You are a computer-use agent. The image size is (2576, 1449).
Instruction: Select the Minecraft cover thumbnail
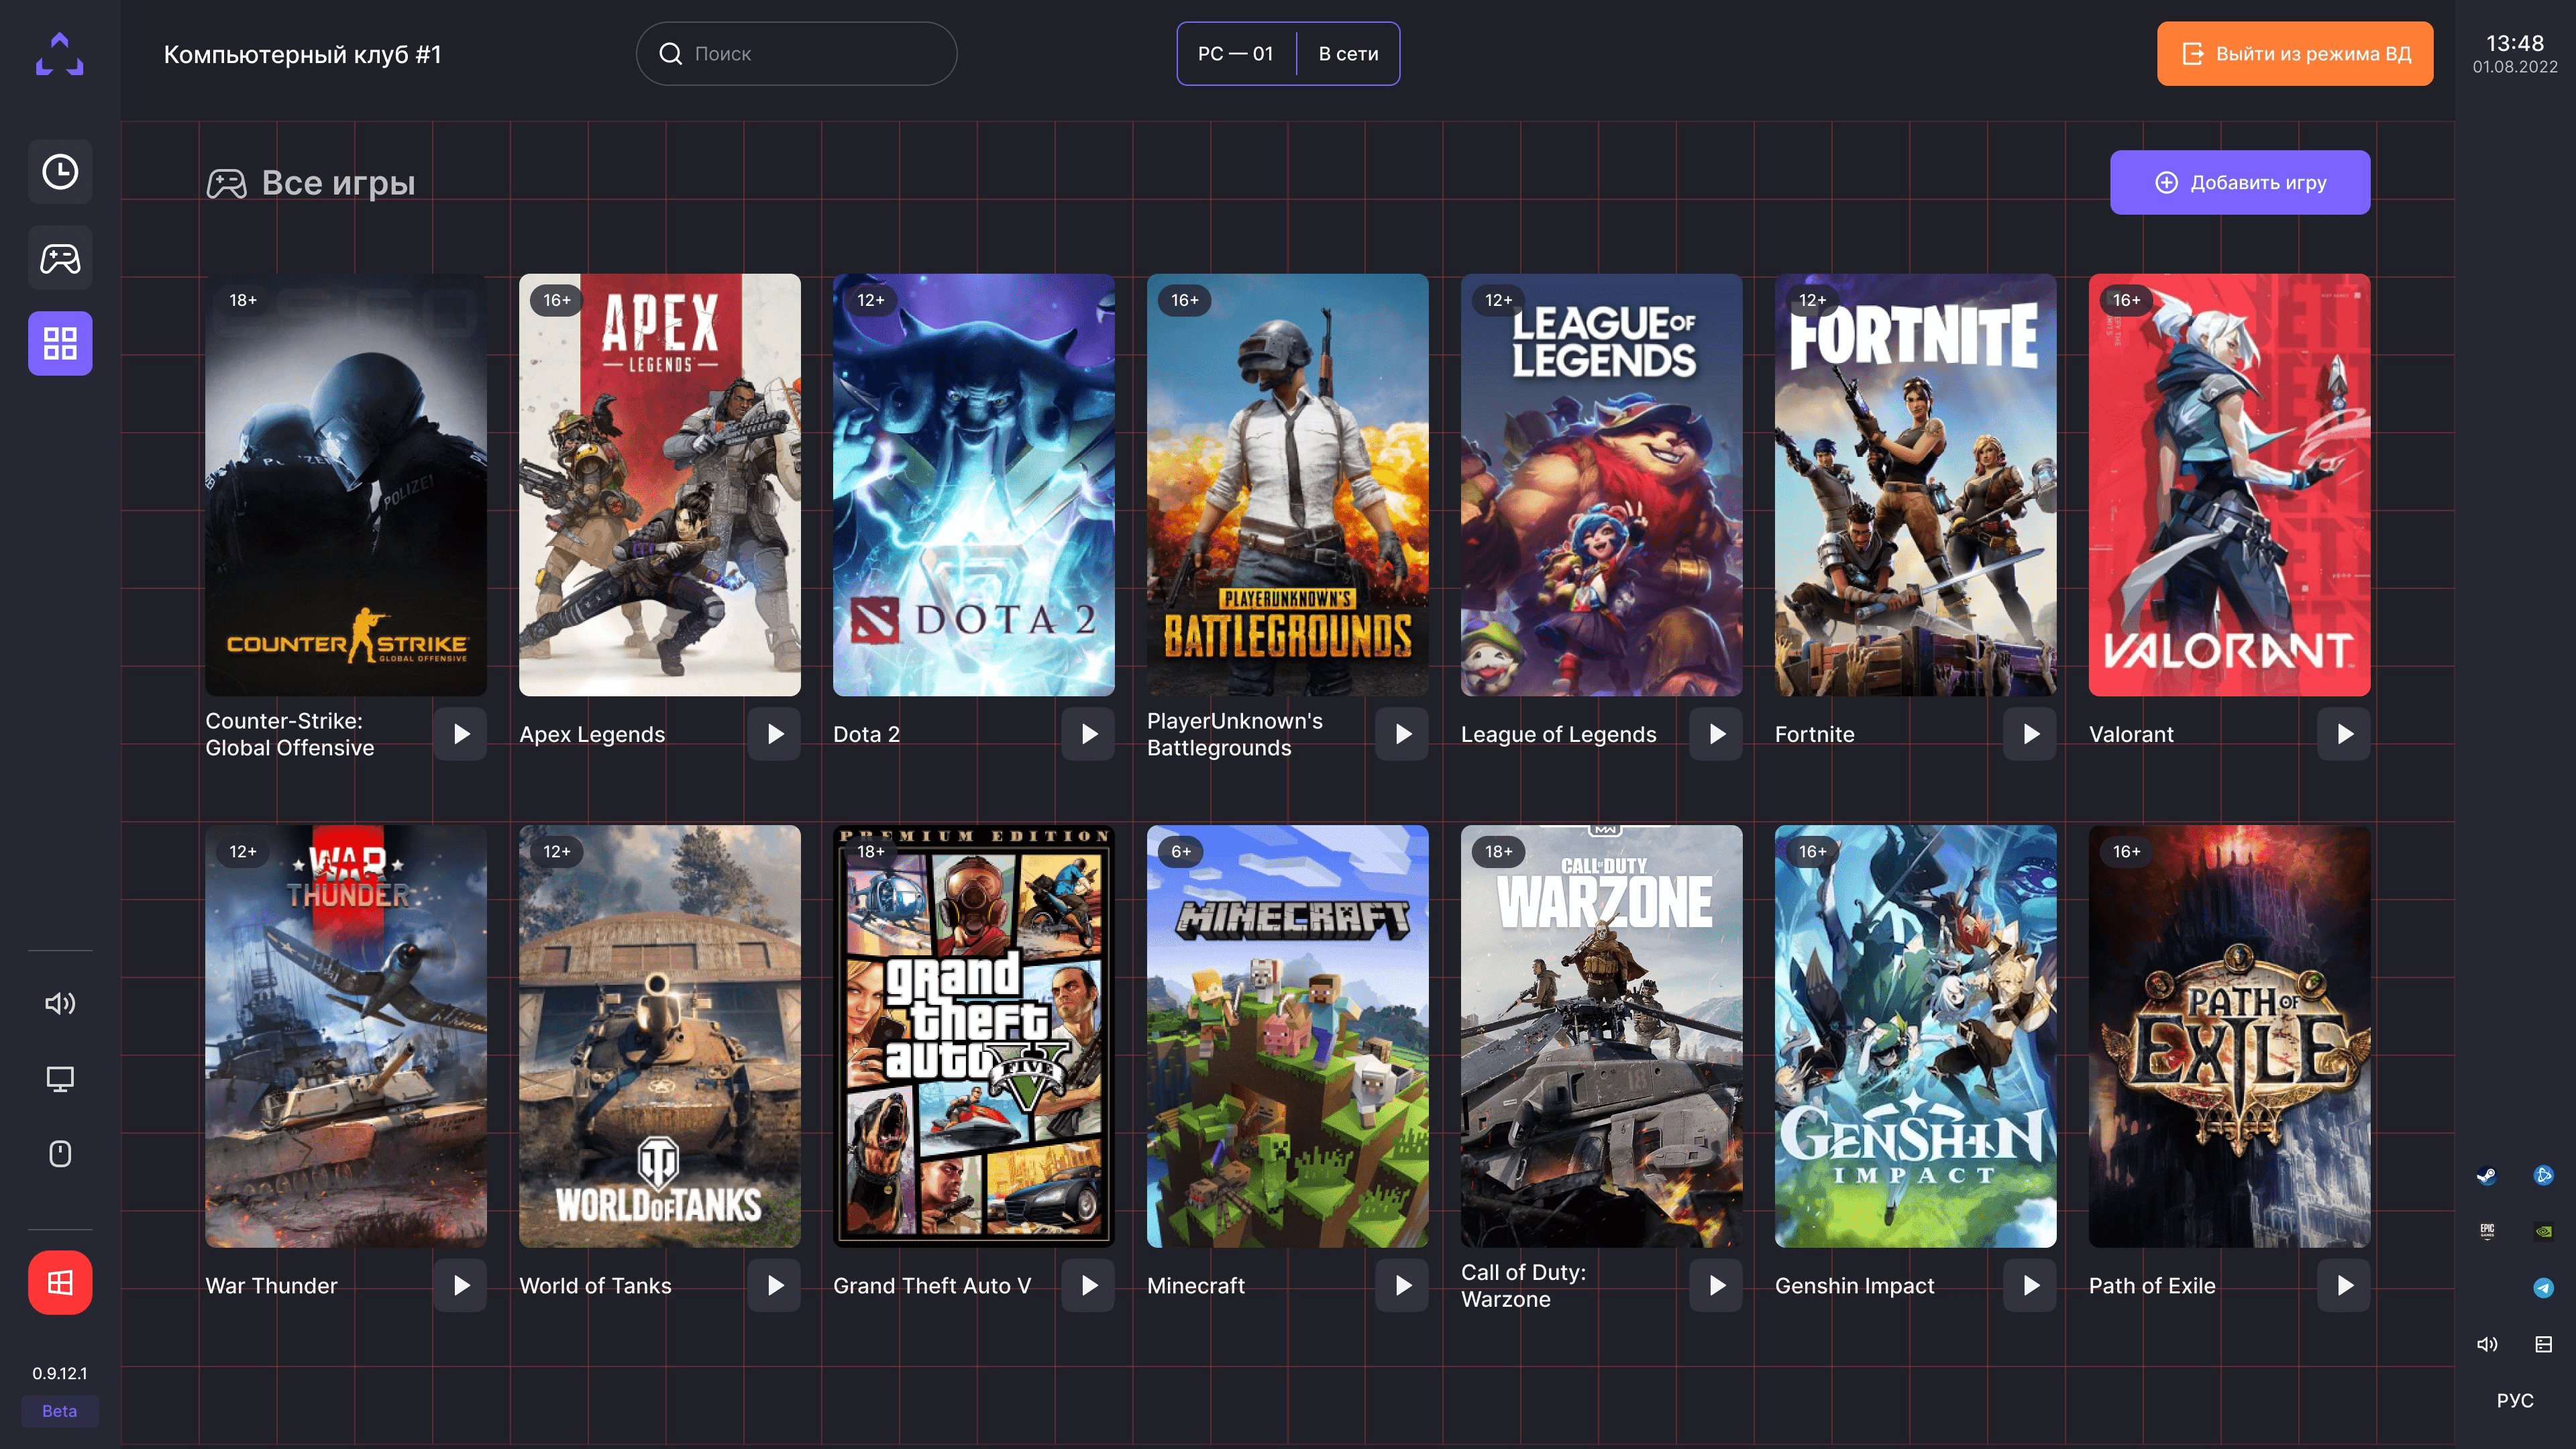point(1288,1036)
